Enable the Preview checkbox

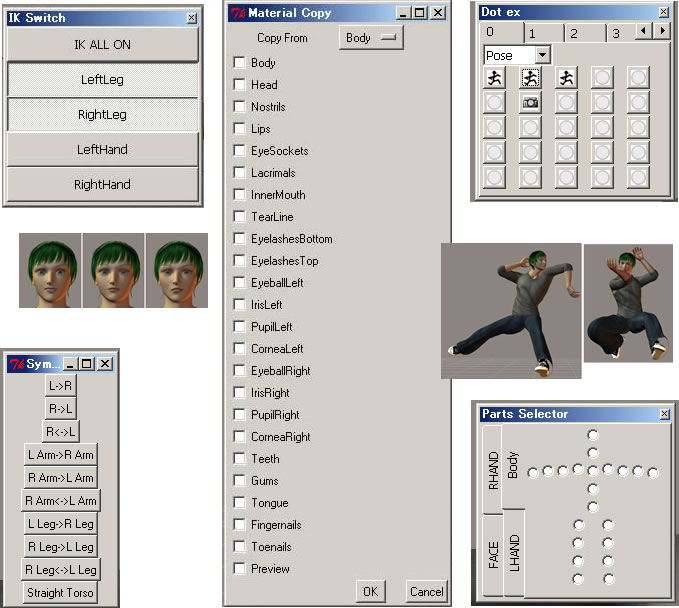pos(239,568)
